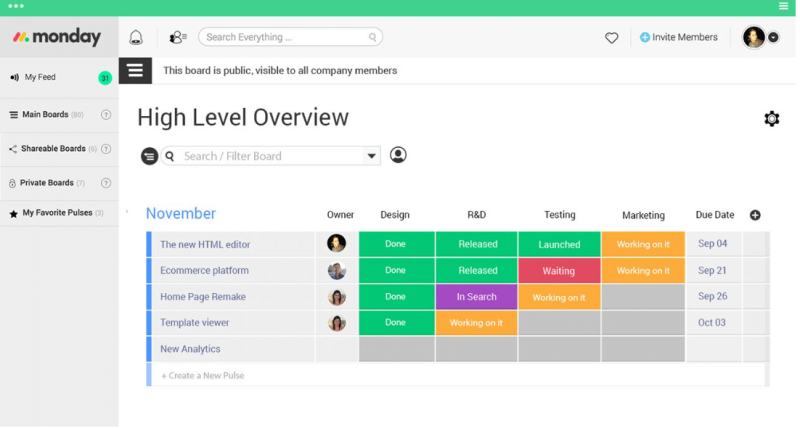
Task: Click help icon next to Main Boards
Action: coord(106,115)
